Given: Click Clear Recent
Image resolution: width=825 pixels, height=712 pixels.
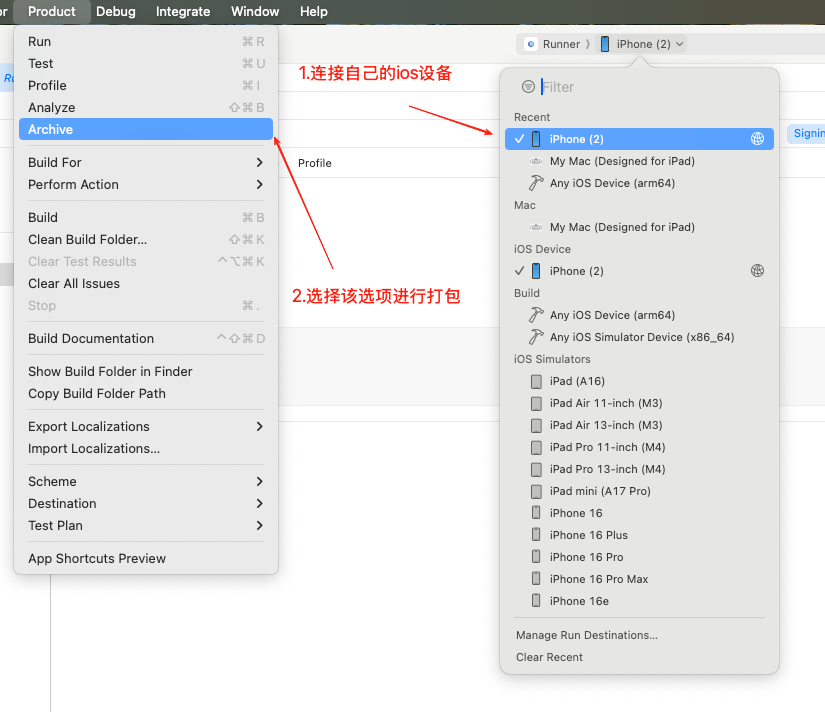Looking at the screenshot, I should pyautogui.click(x=549, y=657).
